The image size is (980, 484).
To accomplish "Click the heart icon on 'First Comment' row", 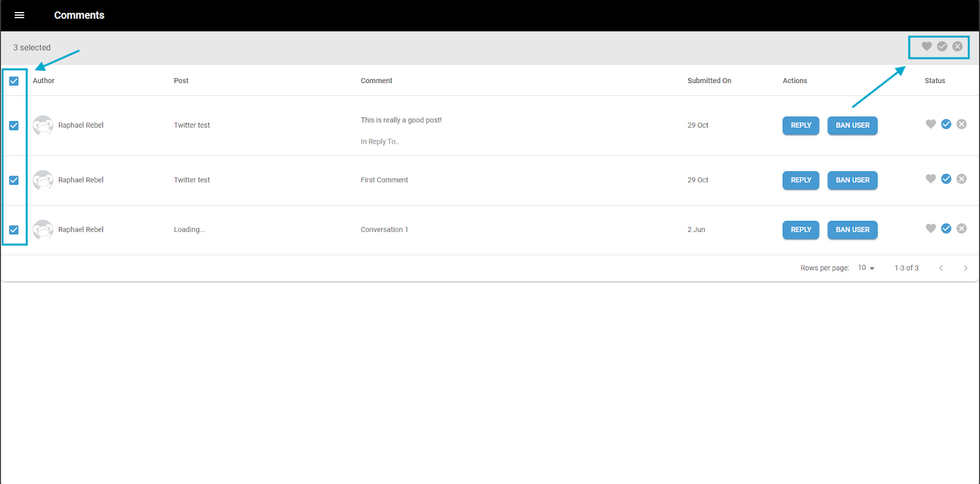I will click(930, 180).
